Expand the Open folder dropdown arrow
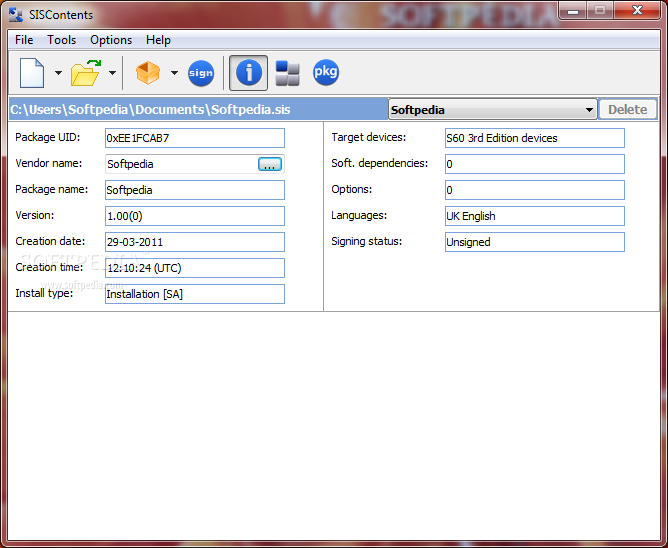Viewport: 668px width, 548px height. tap(112, 73)
